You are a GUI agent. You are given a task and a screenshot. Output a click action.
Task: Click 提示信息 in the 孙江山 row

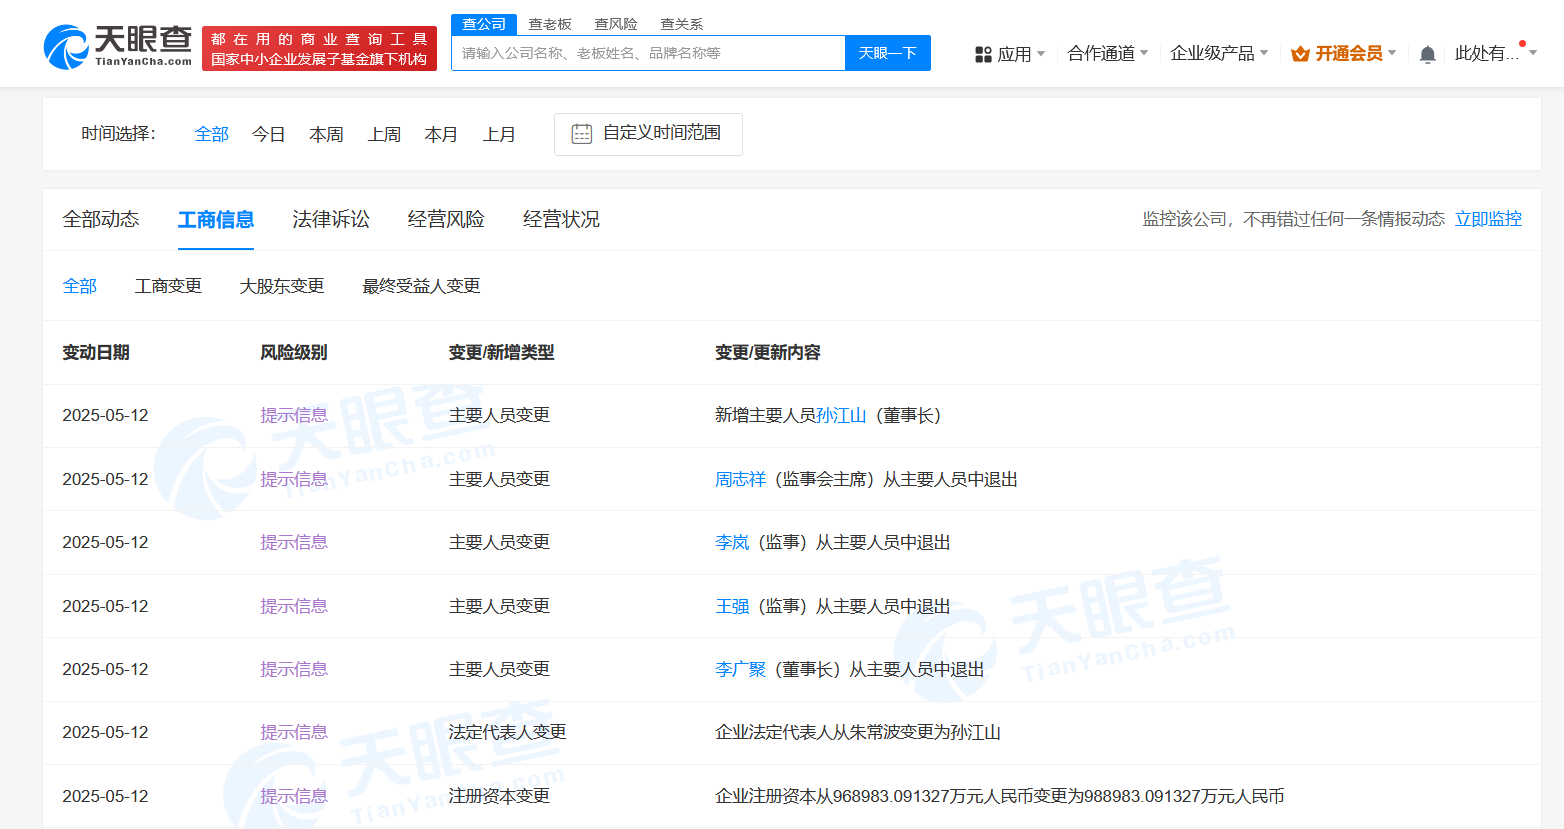click(x=294, y=415)
